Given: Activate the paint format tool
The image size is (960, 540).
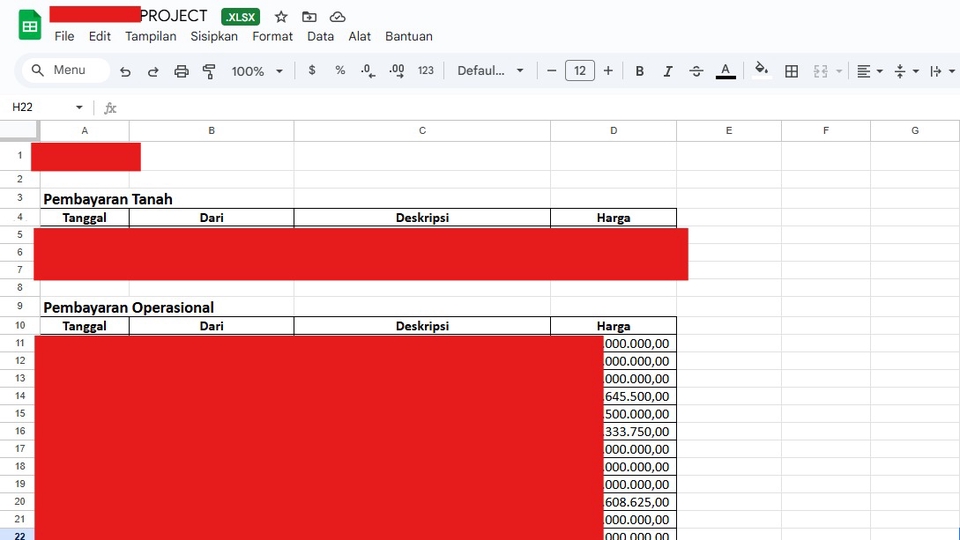Looking at the screenshot, I should [209, 71].
